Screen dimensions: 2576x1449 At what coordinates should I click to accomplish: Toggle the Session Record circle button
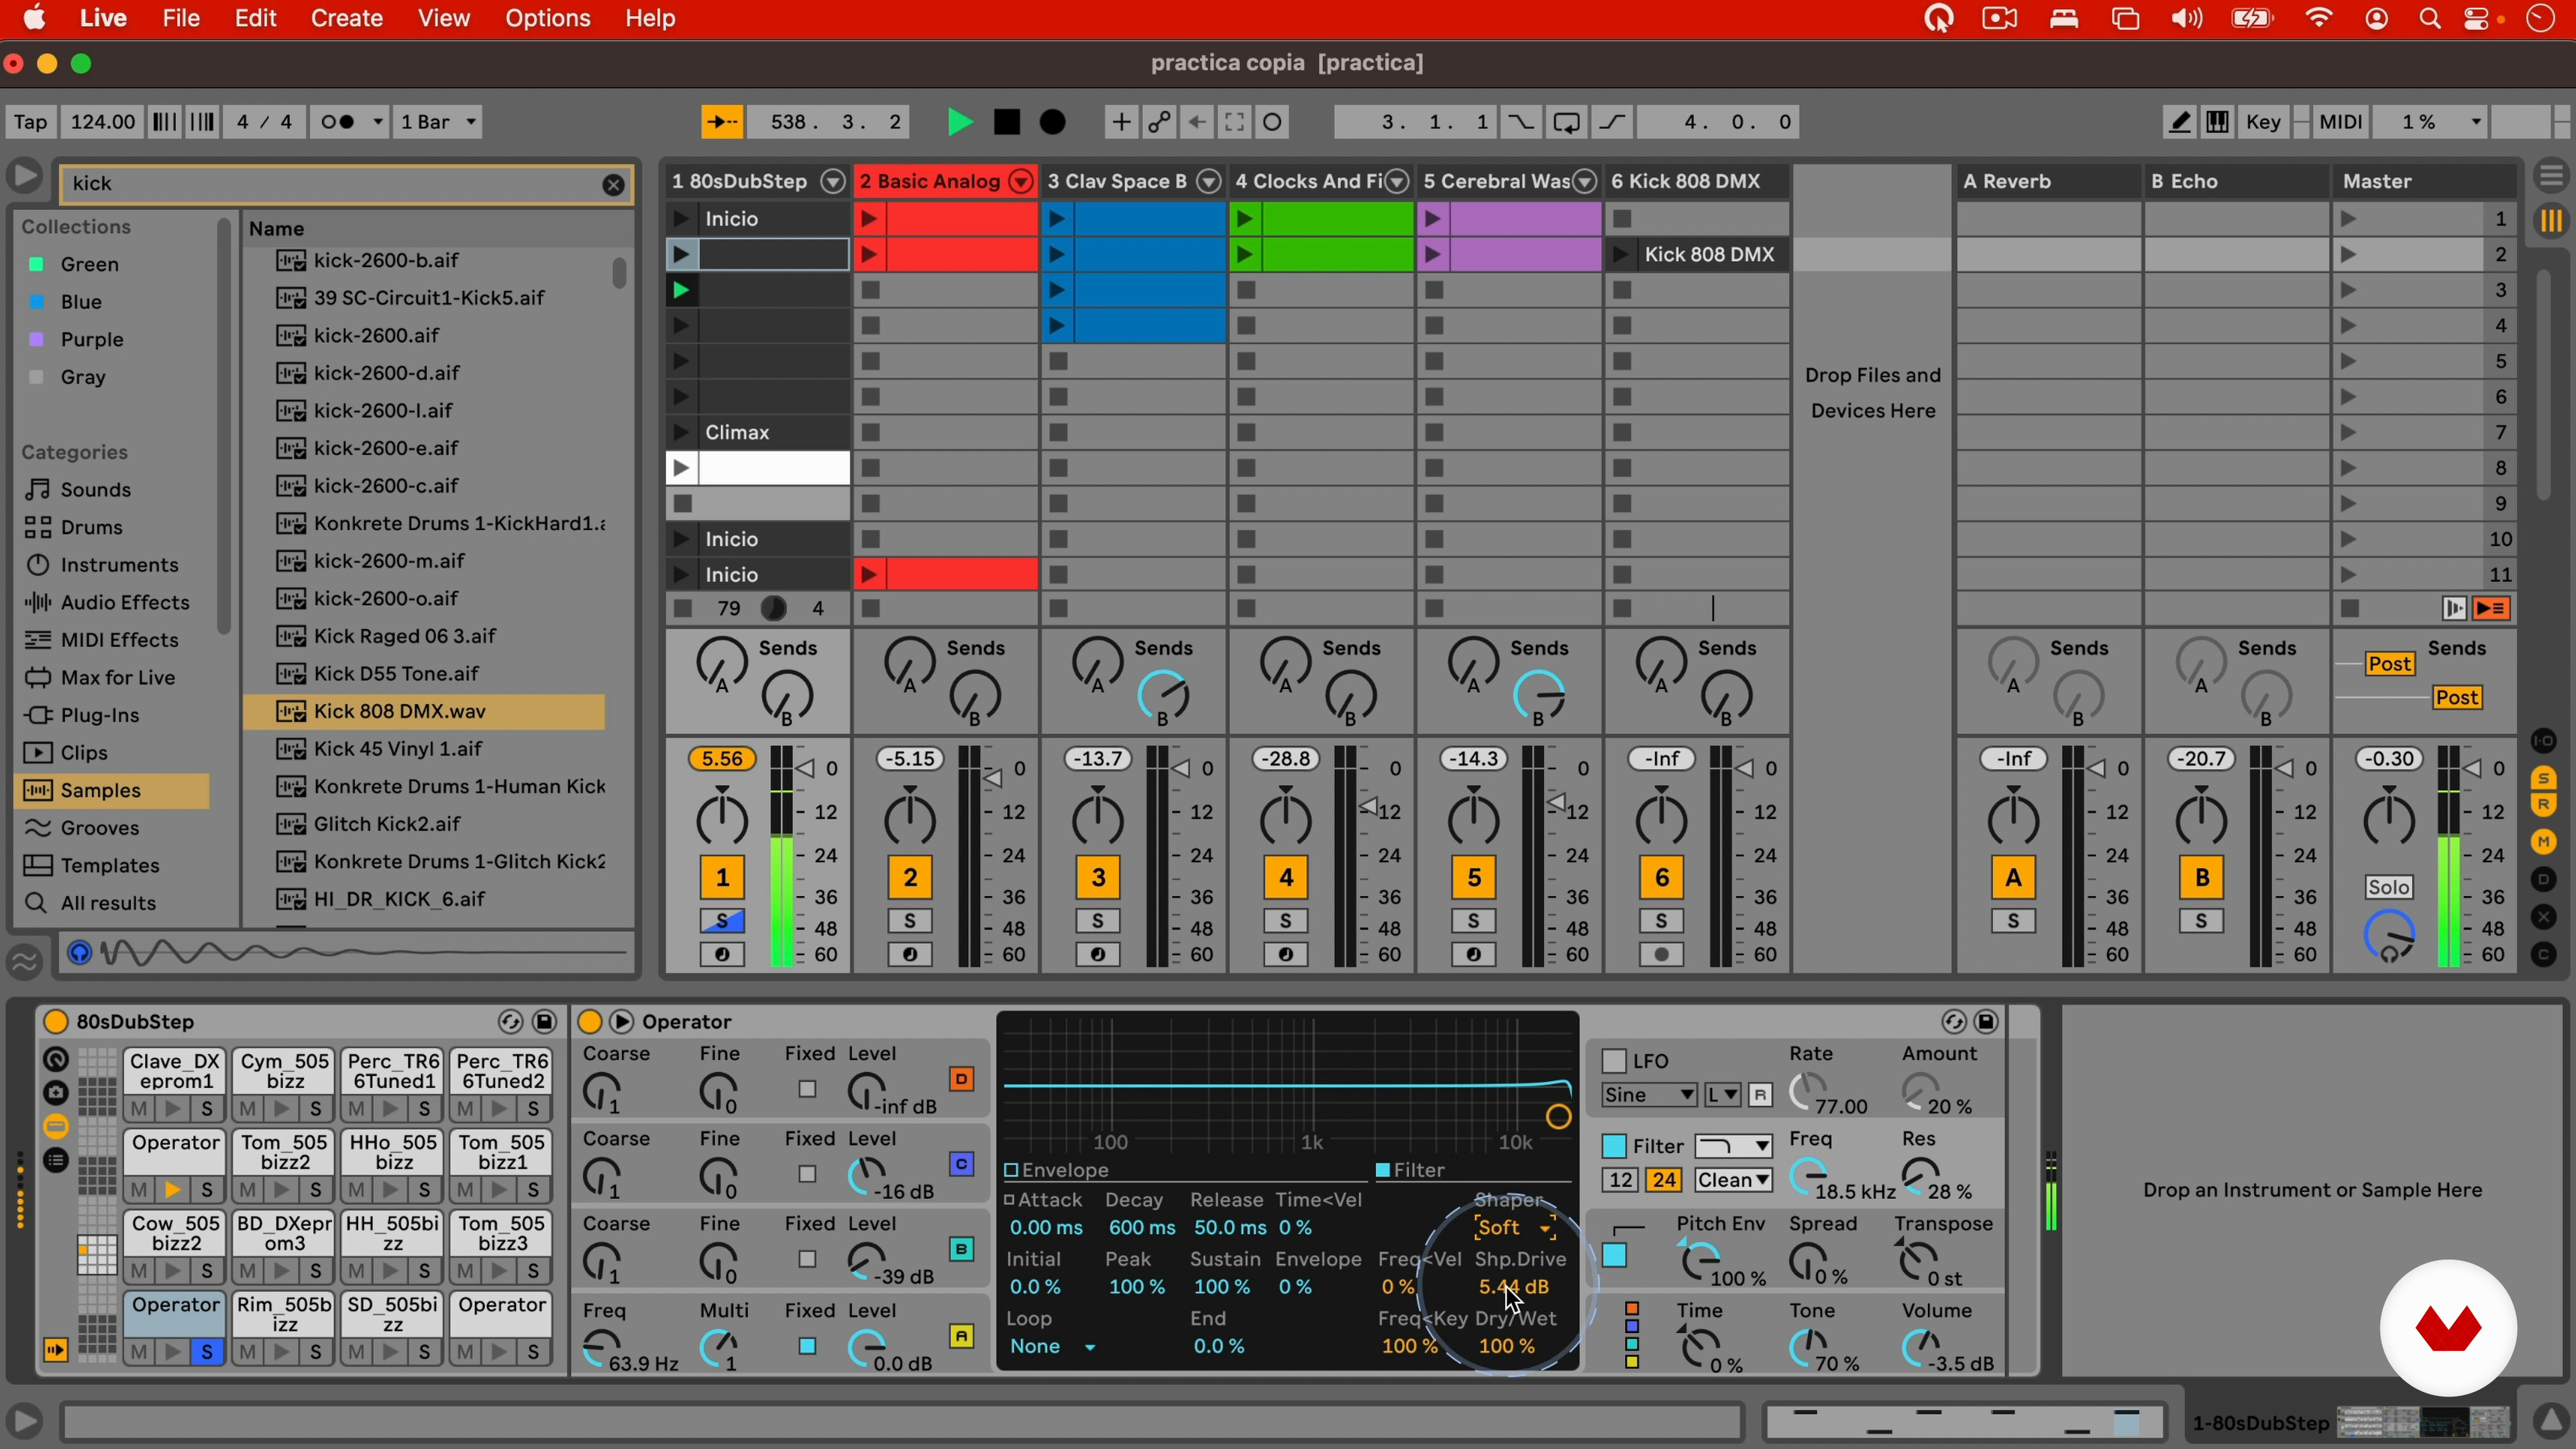[1272, 122]
